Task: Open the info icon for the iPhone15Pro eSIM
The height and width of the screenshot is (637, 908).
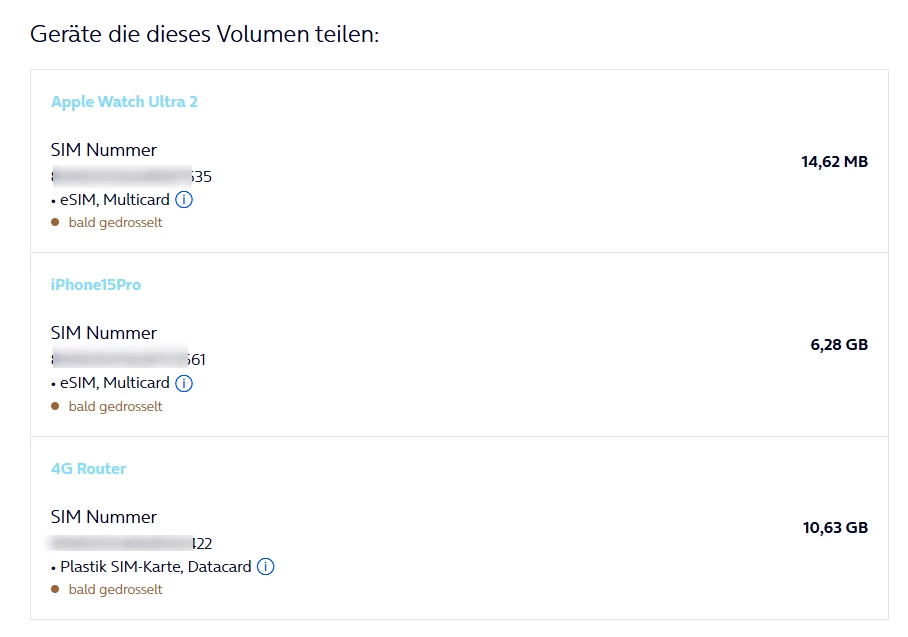Action: (x=184, y=383)
